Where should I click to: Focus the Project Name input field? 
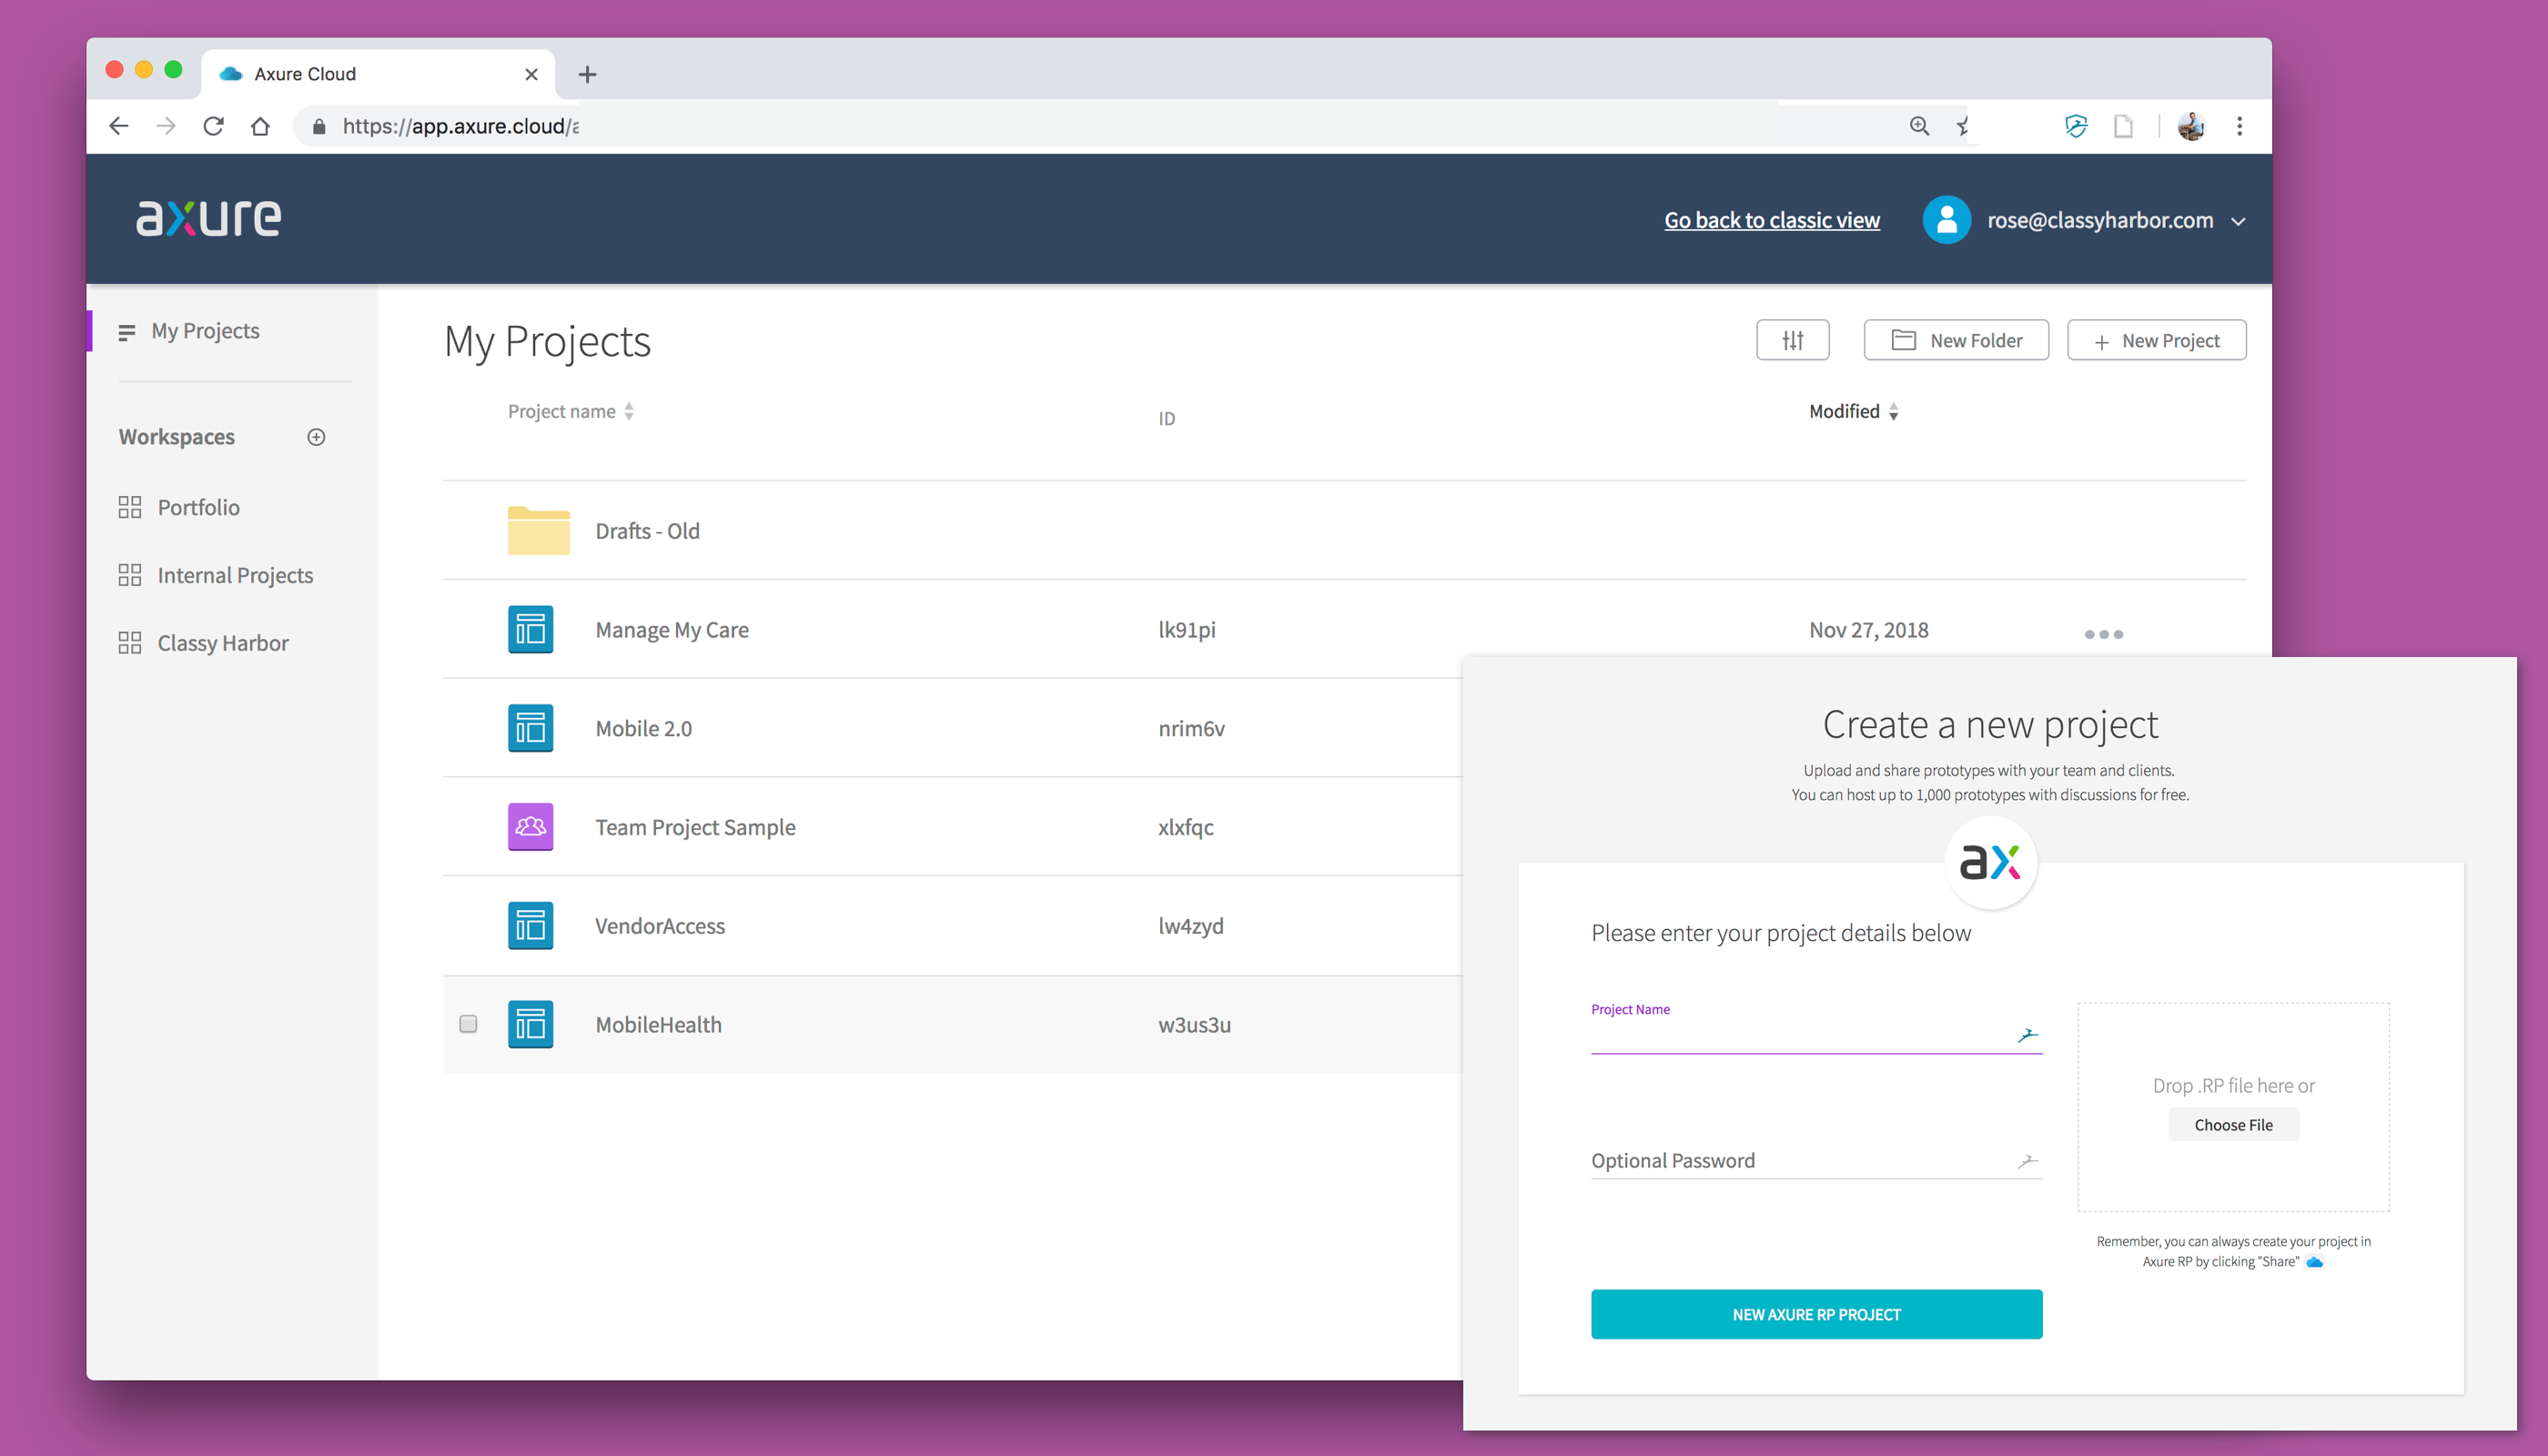tap(1816, 1035)
